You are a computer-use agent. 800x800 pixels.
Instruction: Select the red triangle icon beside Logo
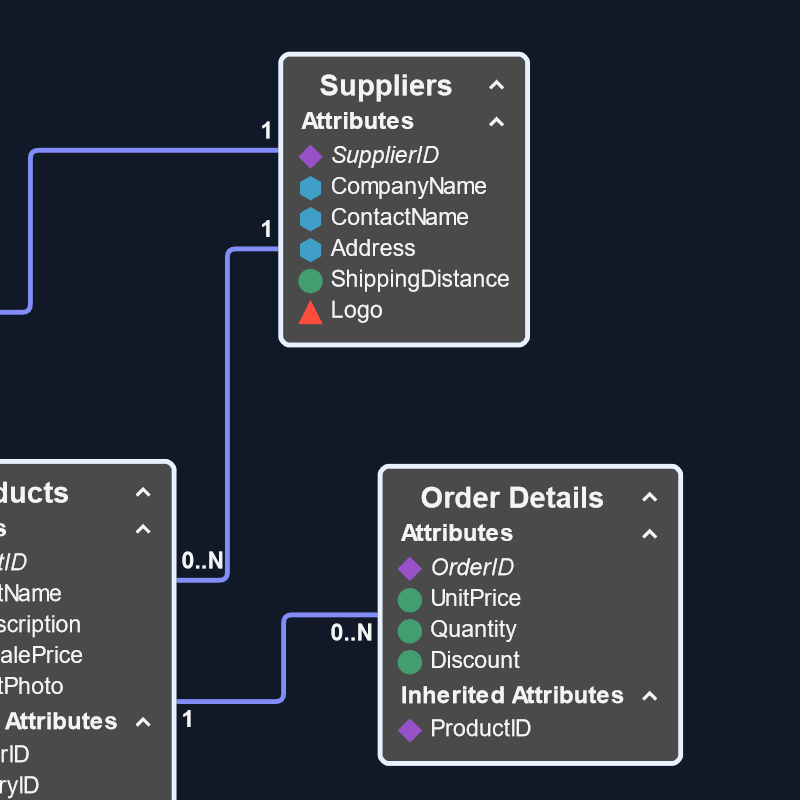click(310, 311)
